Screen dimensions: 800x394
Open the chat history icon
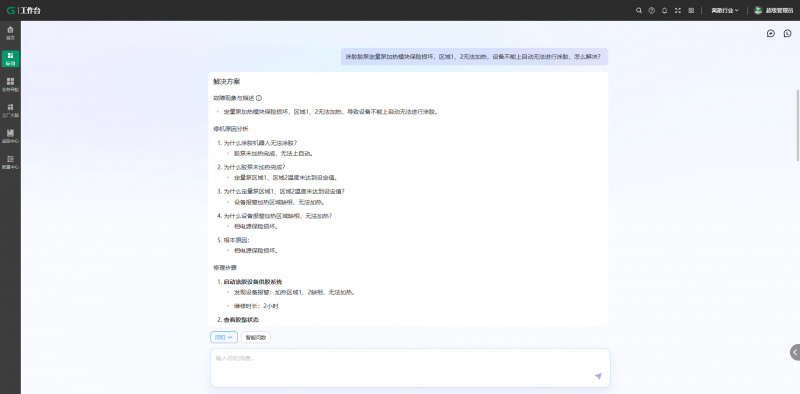coord(788,33)
